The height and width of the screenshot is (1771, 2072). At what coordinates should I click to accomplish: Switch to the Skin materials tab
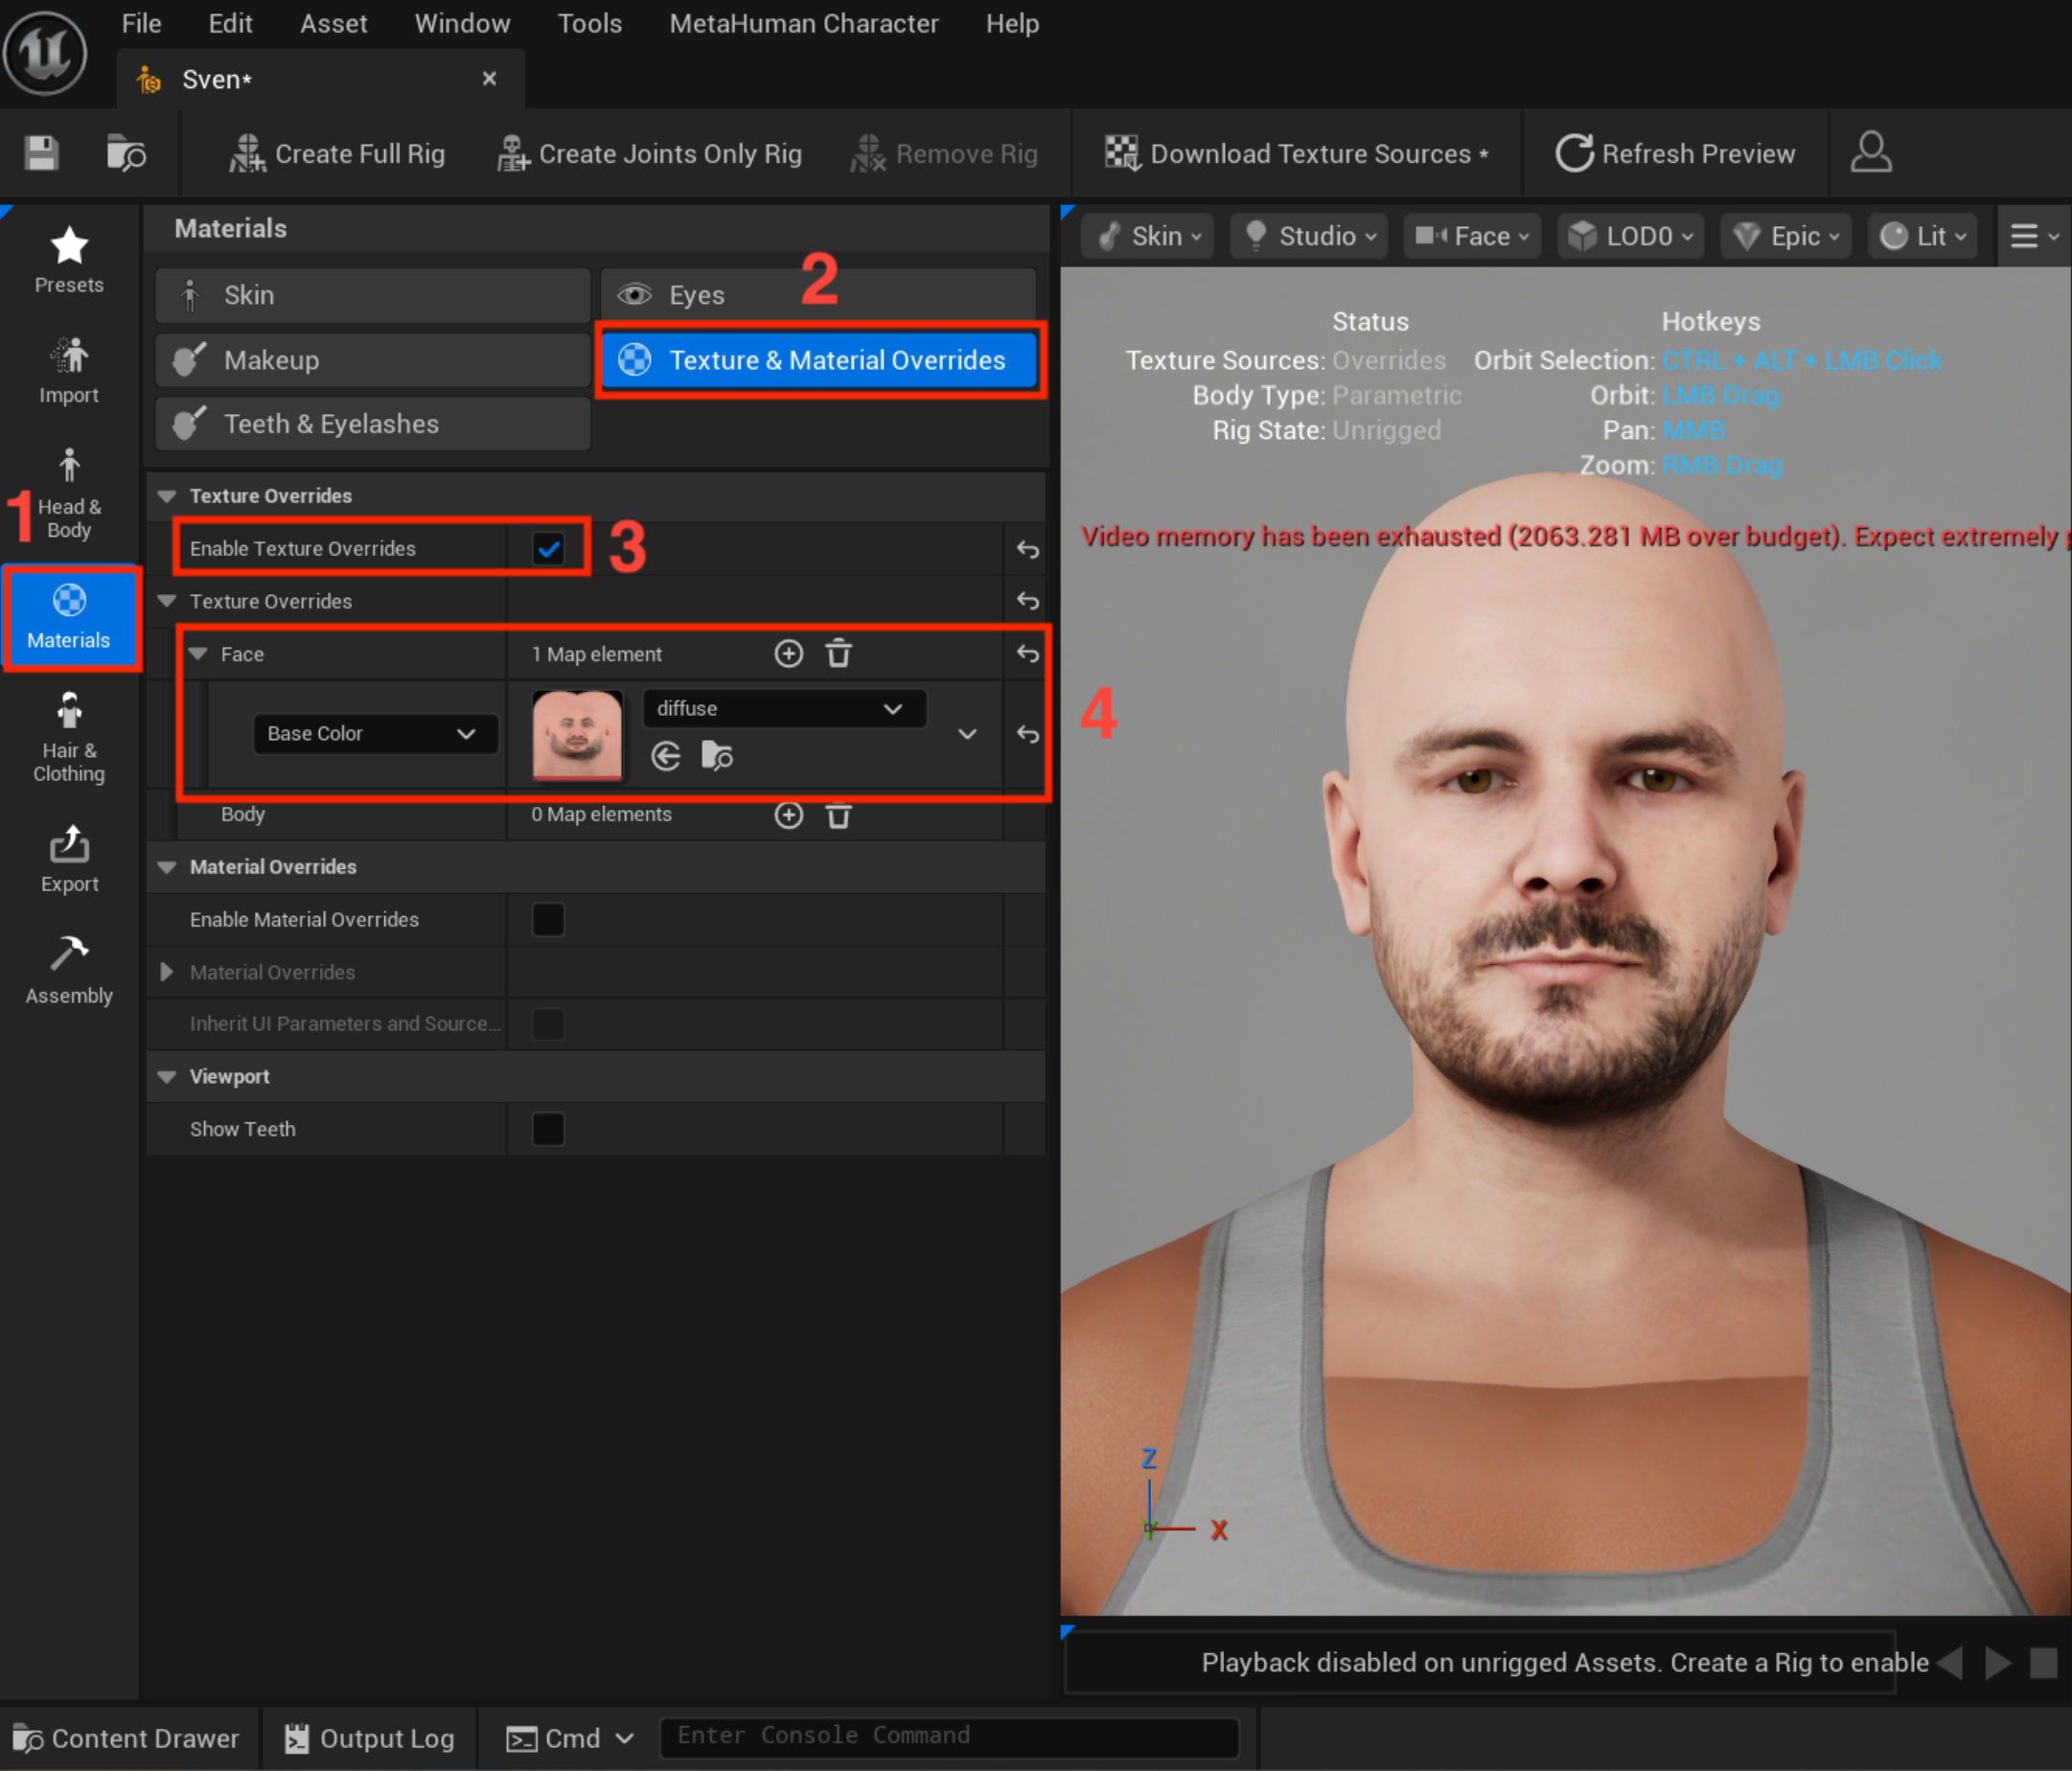click(x=373, y=295)
